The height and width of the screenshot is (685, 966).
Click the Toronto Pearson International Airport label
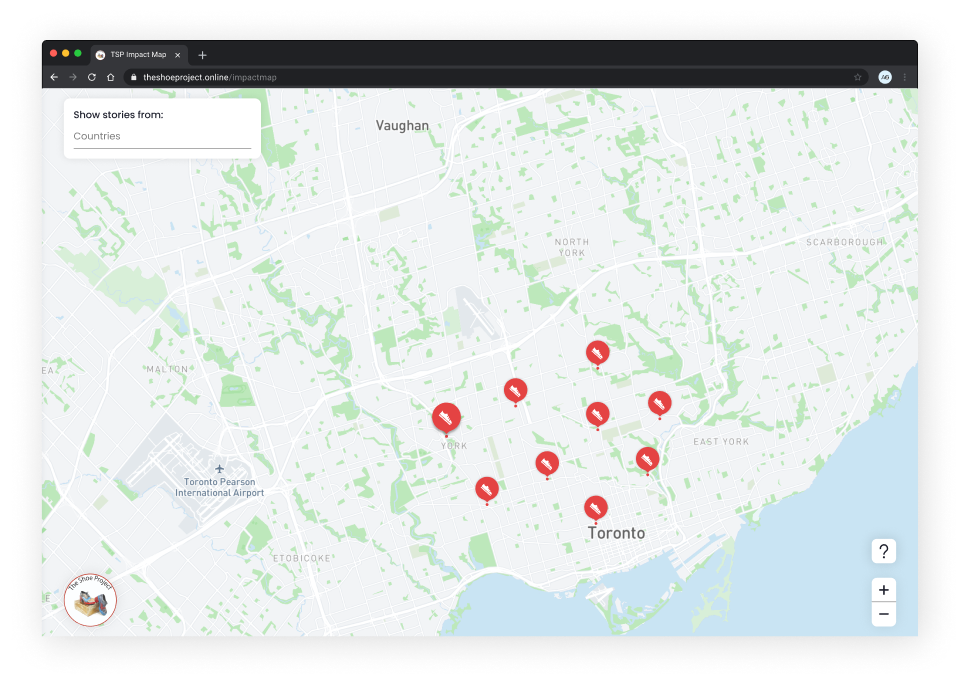pyautogui.click(x=220, y=487)
